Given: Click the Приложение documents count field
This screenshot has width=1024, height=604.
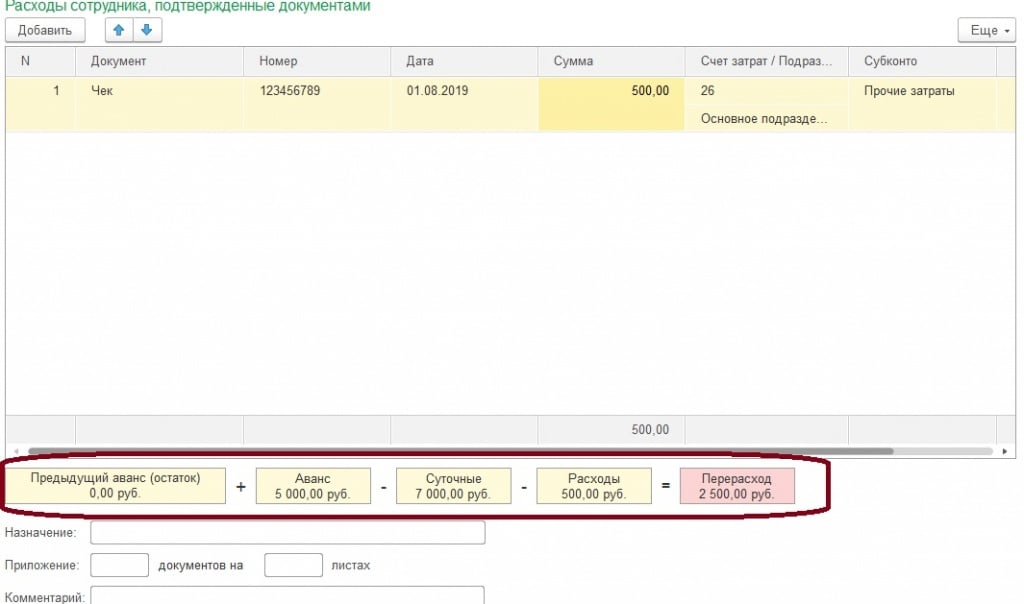Looking at the screenshot, I should click(119, 565).
